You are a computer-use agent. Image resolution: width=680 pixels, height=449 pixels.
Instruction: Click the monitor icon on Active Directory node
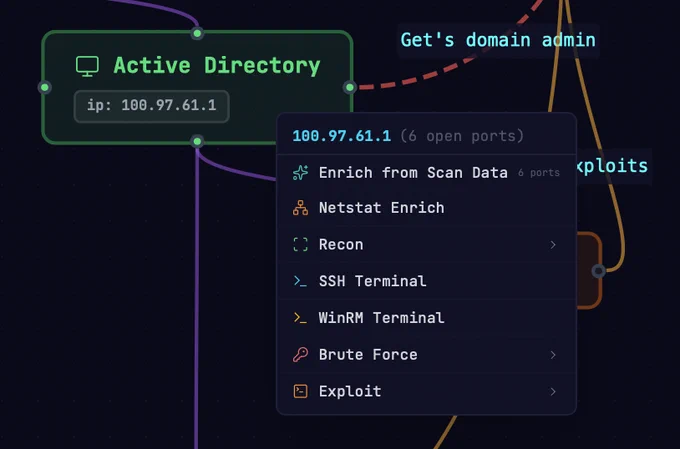coord(87,66)
